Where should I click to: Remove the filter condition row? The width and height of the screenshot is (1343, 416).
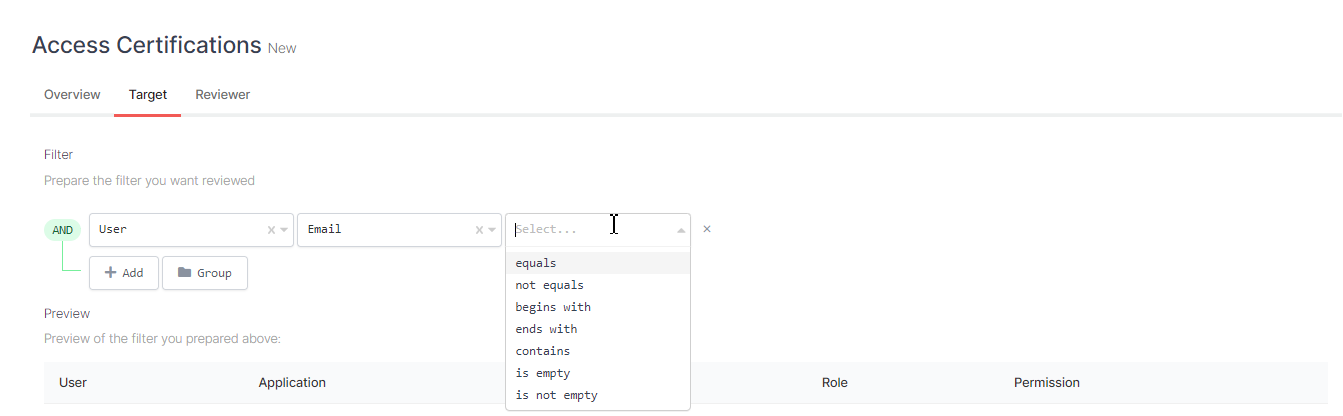coord(707,230)
